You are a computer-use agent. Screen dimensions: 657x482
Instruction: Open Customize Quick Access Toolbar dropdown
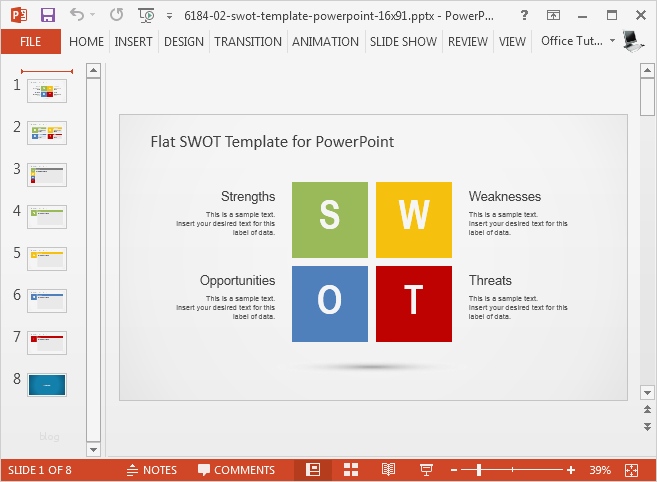(169, 16)
